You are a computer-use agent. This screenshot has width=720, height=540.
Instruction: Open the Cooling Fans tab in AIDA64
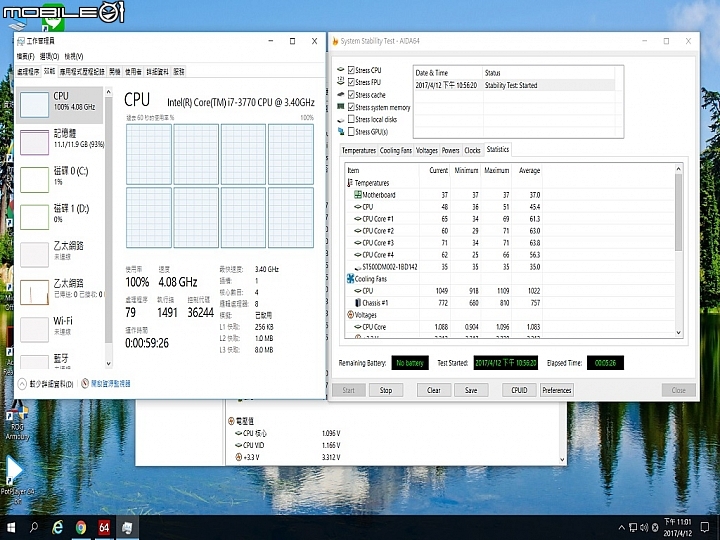click(395, 151)
